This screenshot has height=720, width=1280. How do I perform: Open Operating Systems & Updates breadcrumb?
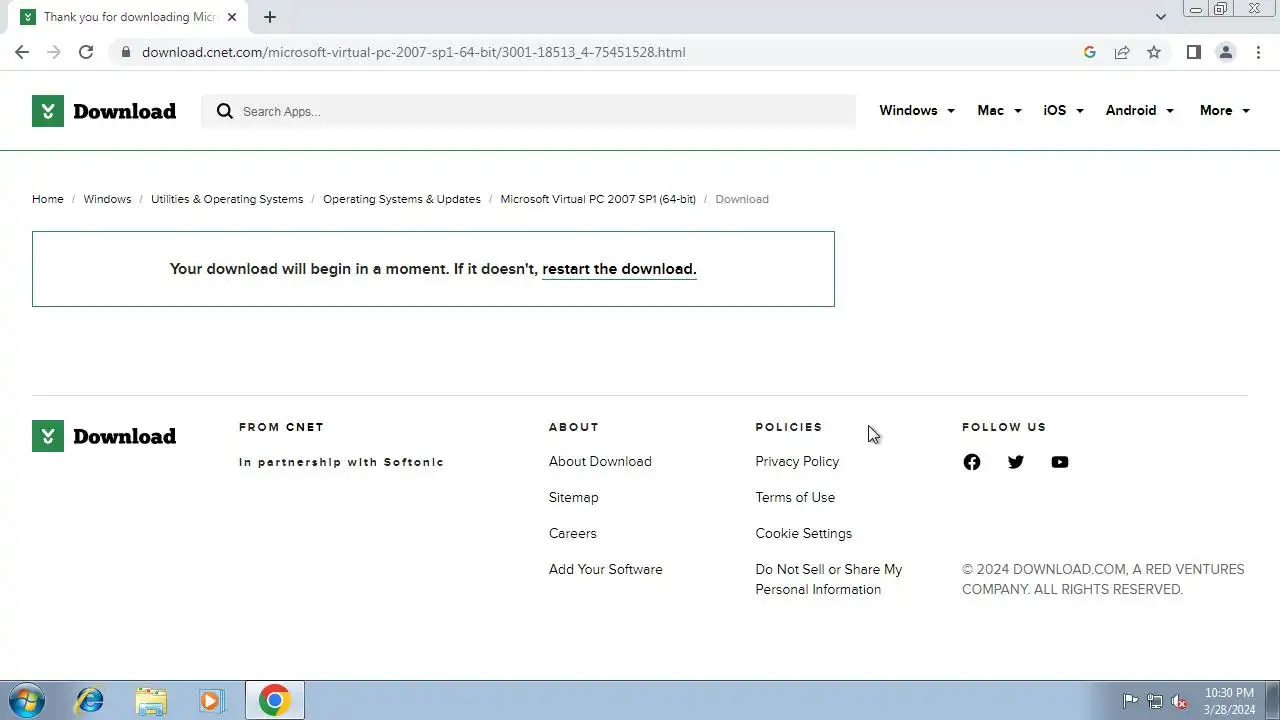[402, 199]
